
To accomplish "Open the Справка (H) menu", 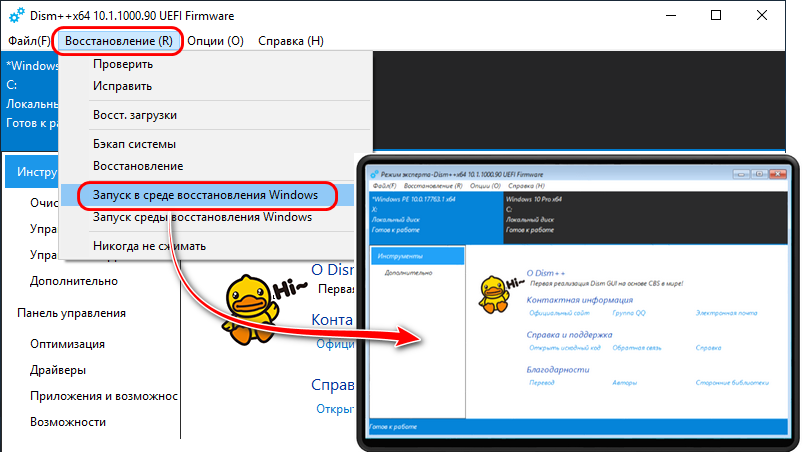I will click(x=290, y=41).
